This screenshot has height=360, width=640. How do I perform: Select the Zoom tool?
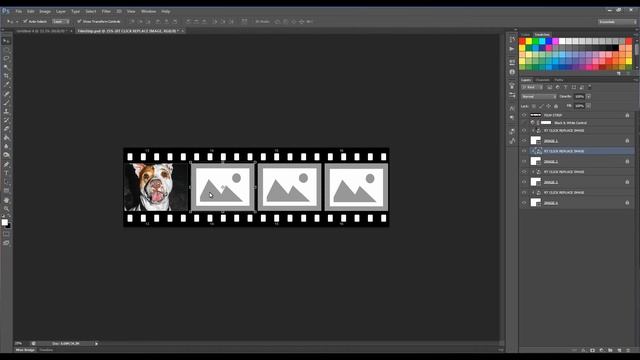6,209
